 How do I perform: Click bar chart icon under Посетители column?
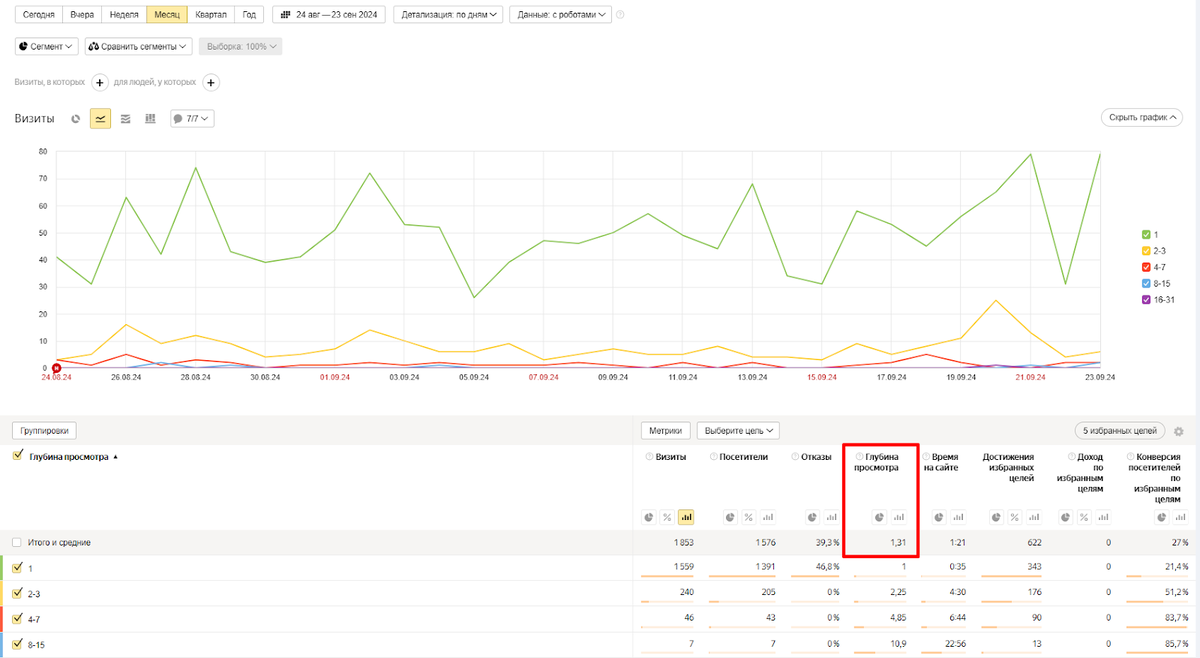(768, 517)
